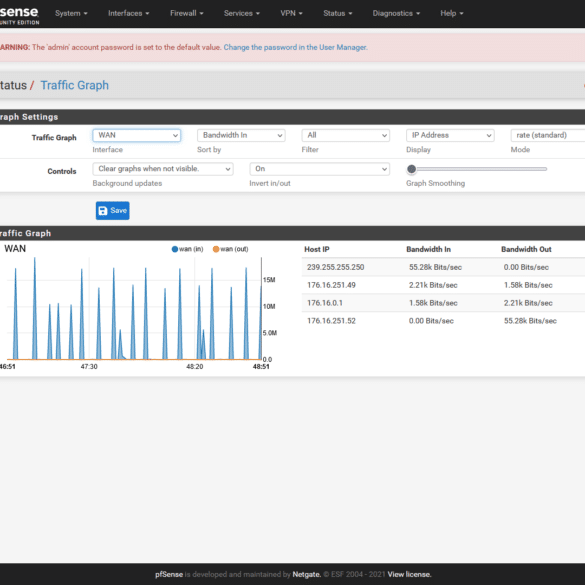This screenshot has height=585, width=585.
Task: Open the Diagnostics menu
Action: point(396,13)
